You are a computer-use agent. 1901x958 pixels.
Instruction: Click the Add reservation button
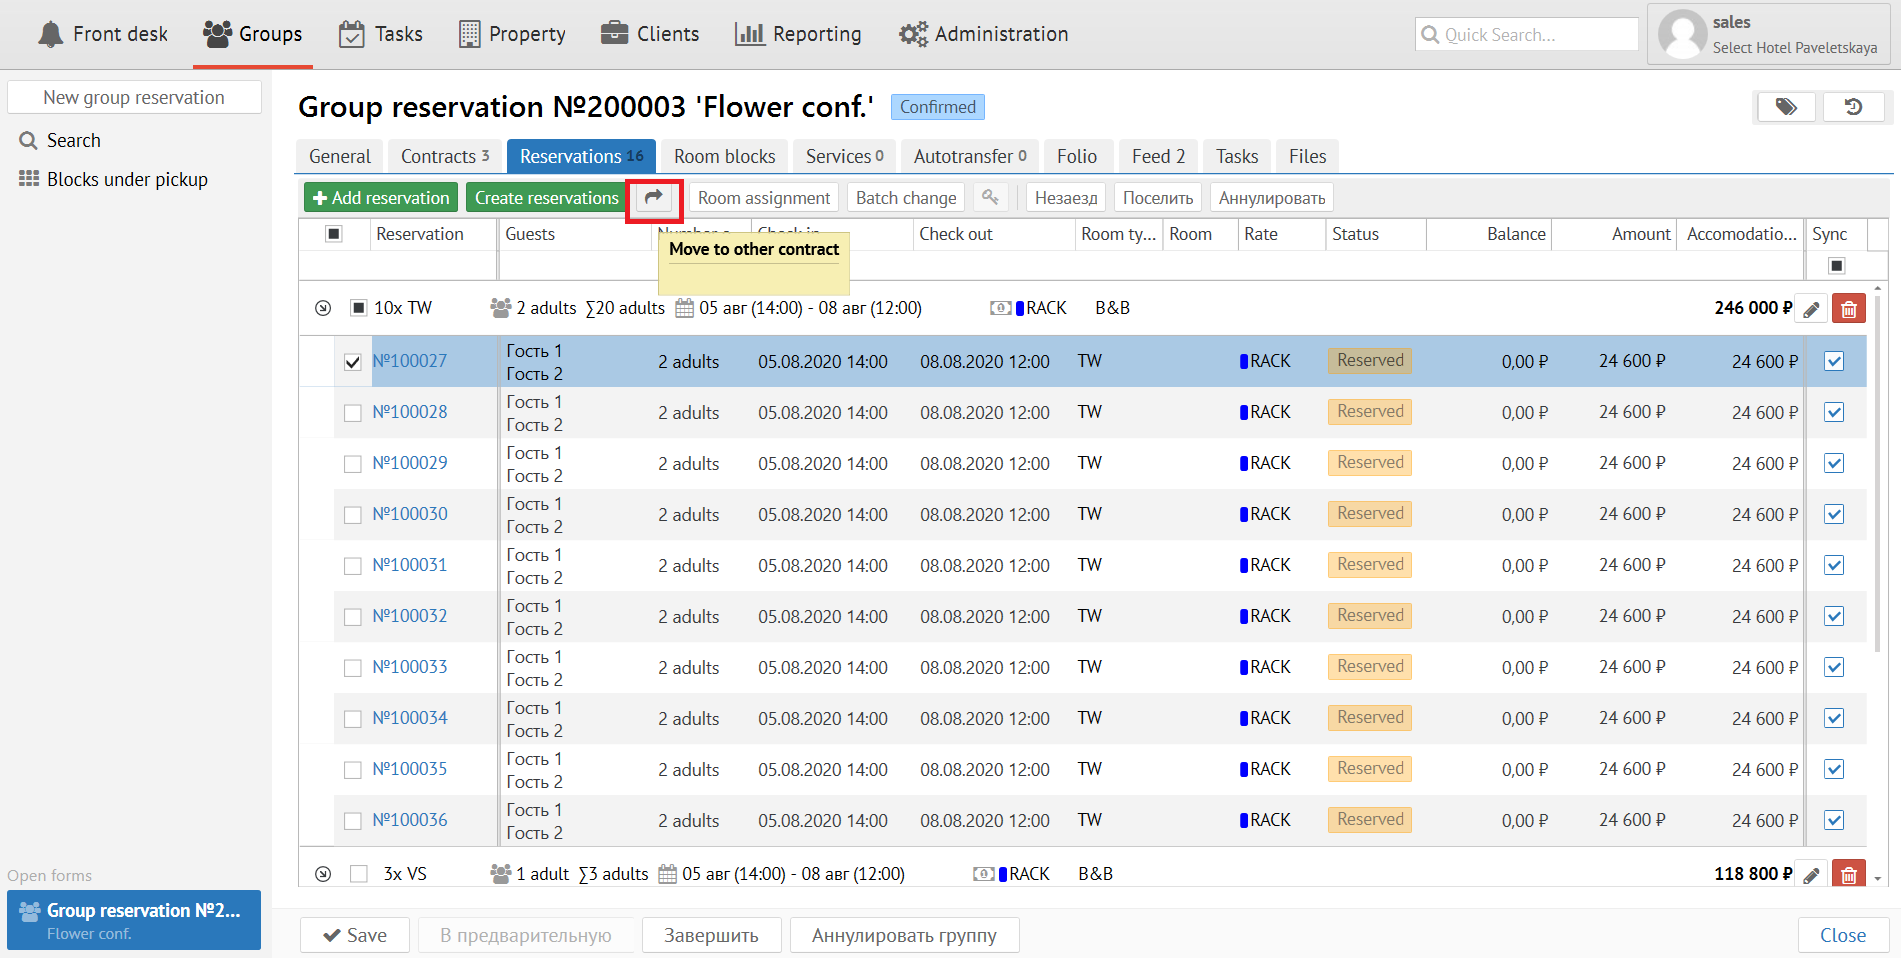pyautogui.click(x=381, y=198)
